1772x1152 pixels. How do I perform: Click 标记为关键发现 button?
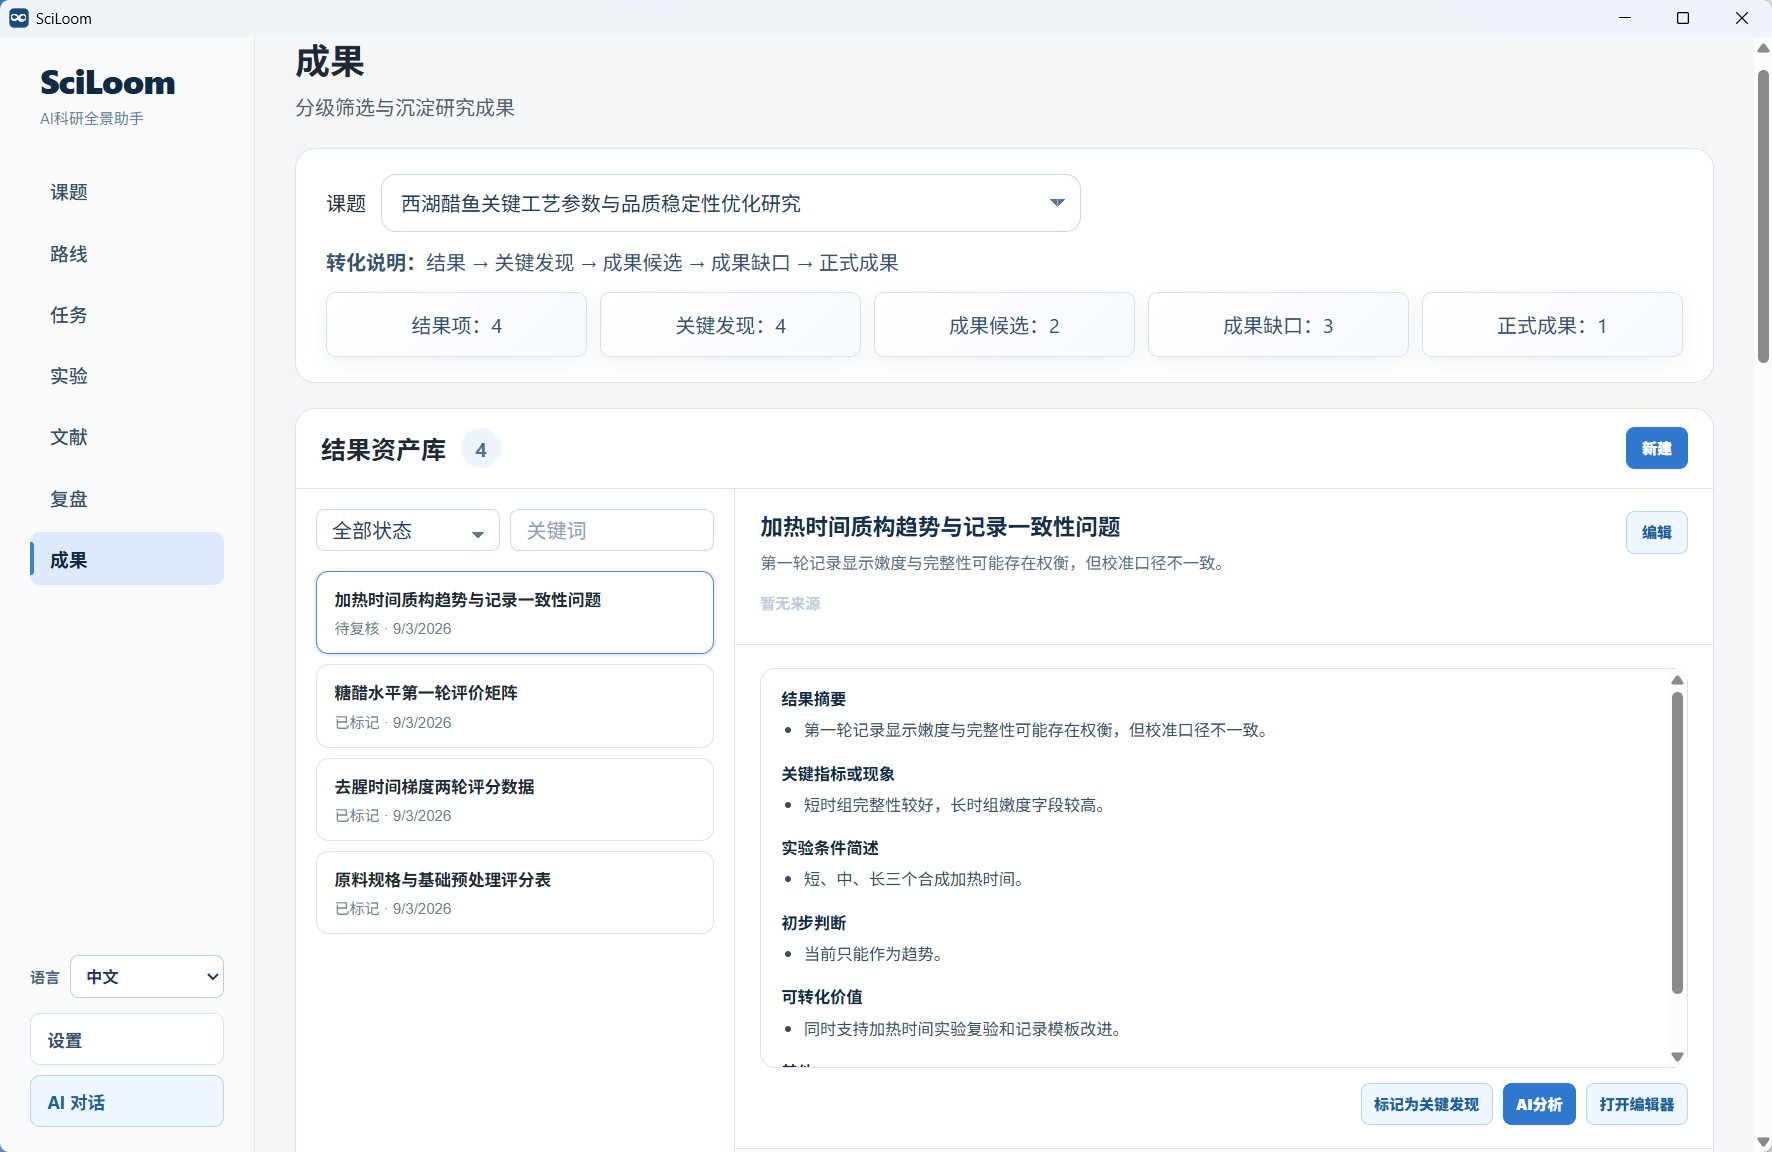click(1426, 1104)
